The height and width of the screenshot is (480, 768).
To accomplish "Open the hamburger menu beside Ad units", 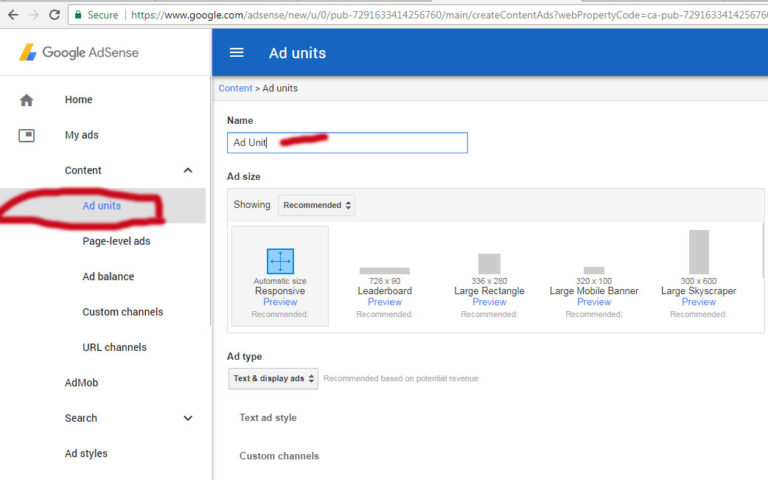I will coord(237,52).
